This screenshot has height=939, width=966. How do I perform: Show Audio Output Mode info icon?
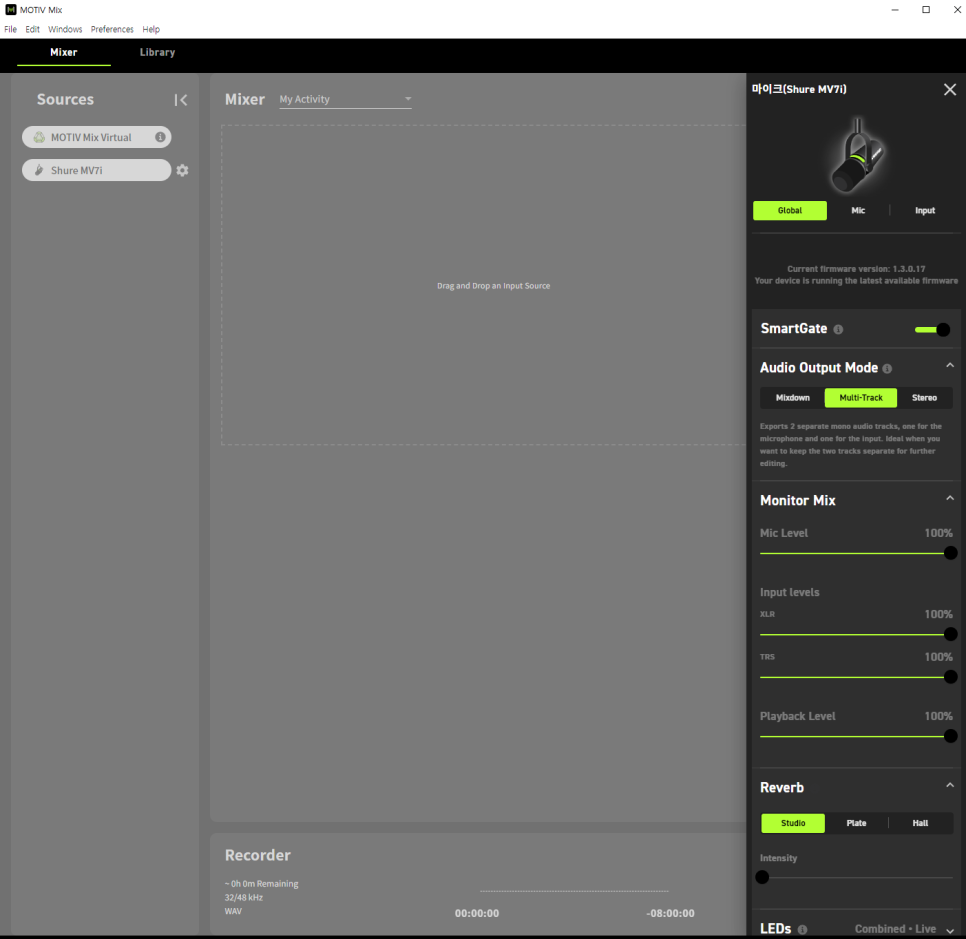point(887,368)
